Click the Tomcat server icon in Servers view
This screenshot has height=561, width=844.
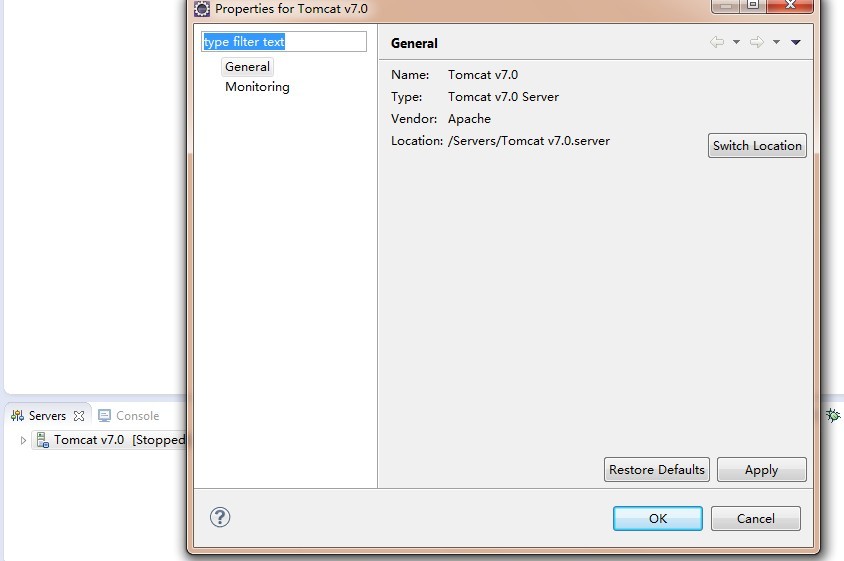(43, 440)
